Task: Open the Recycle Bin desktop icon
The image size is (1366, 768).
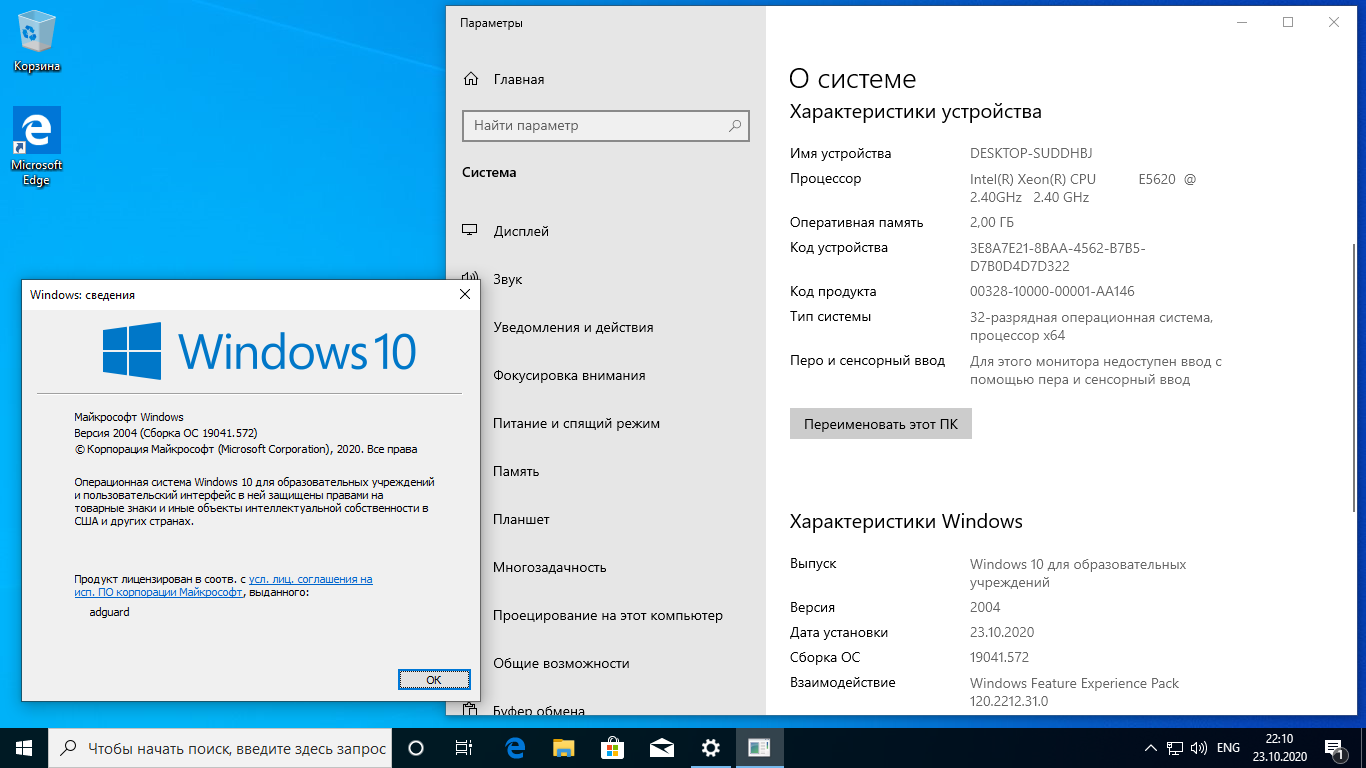Action: point(37,40)
